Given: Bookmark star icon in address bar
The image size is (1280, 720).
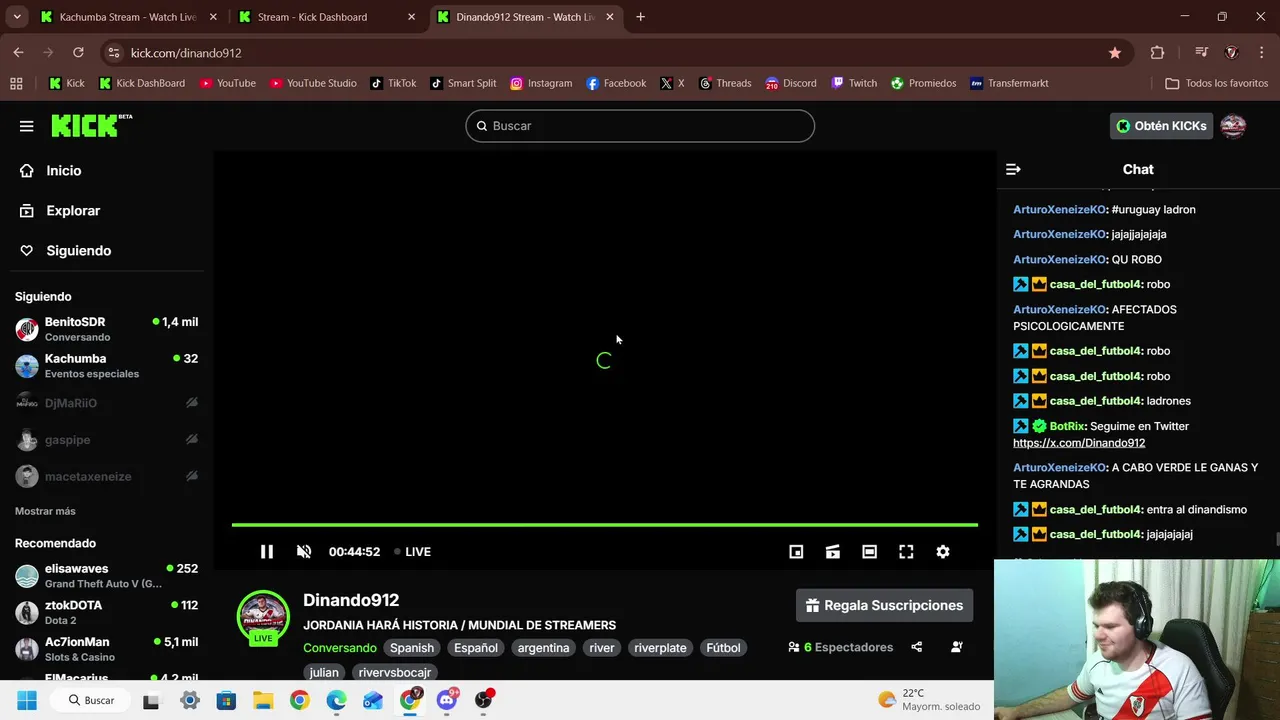Looking at the screenshot, I should (x=1115, y=53).
